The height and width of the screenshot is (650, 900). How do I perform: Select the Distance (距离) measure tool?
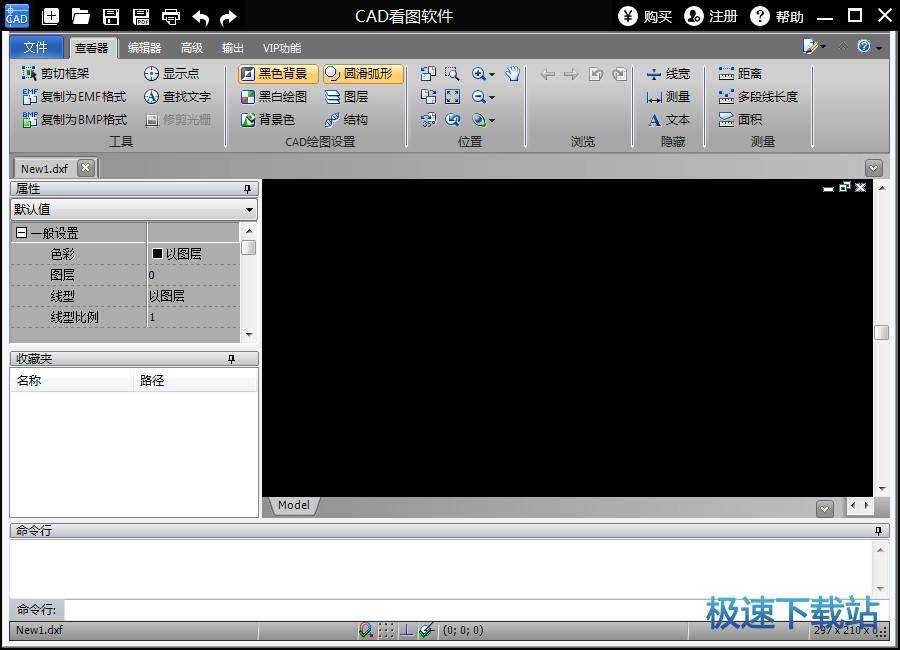(740, 74)
